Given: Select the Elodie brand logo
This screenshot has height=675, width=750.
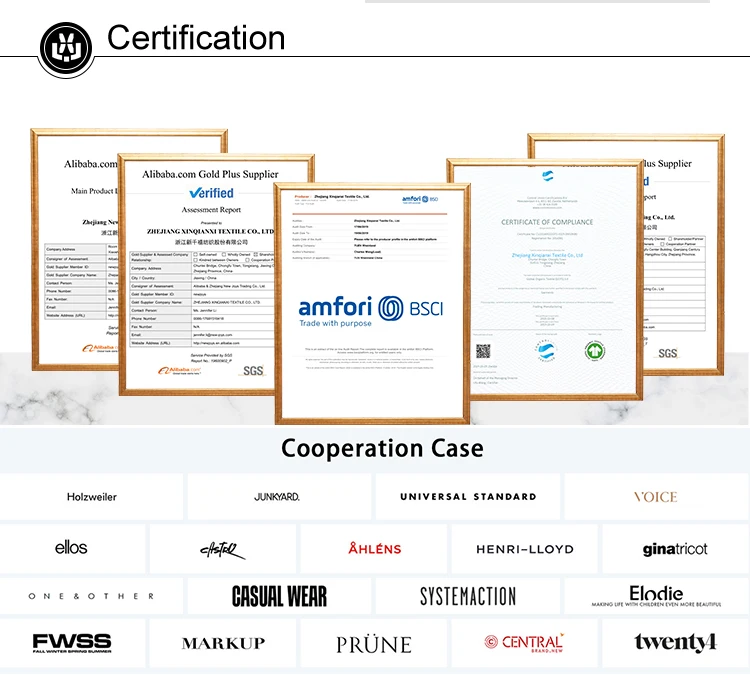Looking at the screenshot, I should [x=656, y=596].
